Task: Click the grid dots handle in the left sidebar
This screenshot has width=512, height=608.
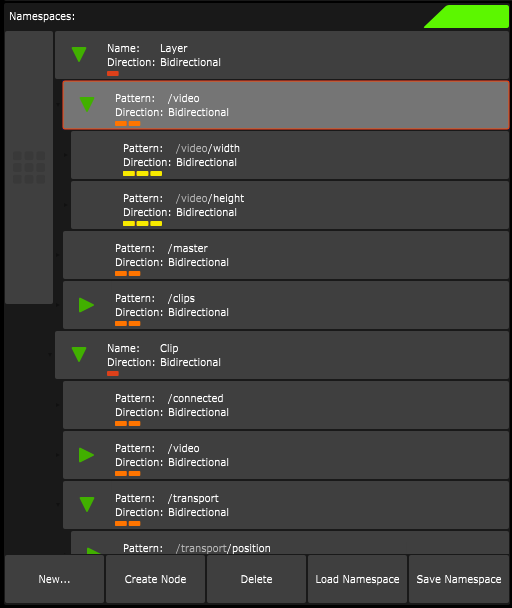Action: (29, 168)
